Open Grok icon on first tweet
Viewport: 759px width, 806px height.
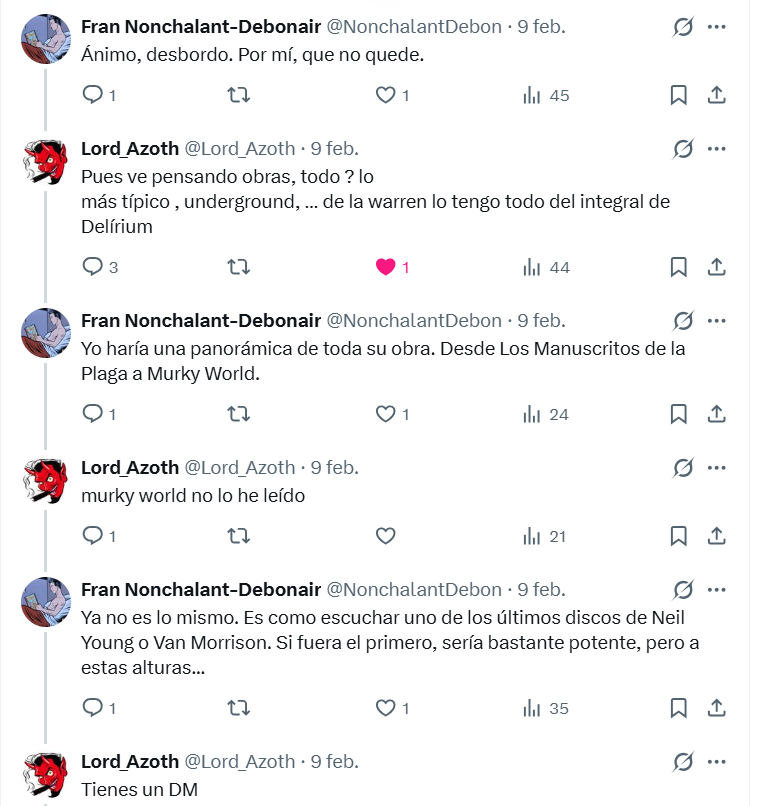click(683, 27)
